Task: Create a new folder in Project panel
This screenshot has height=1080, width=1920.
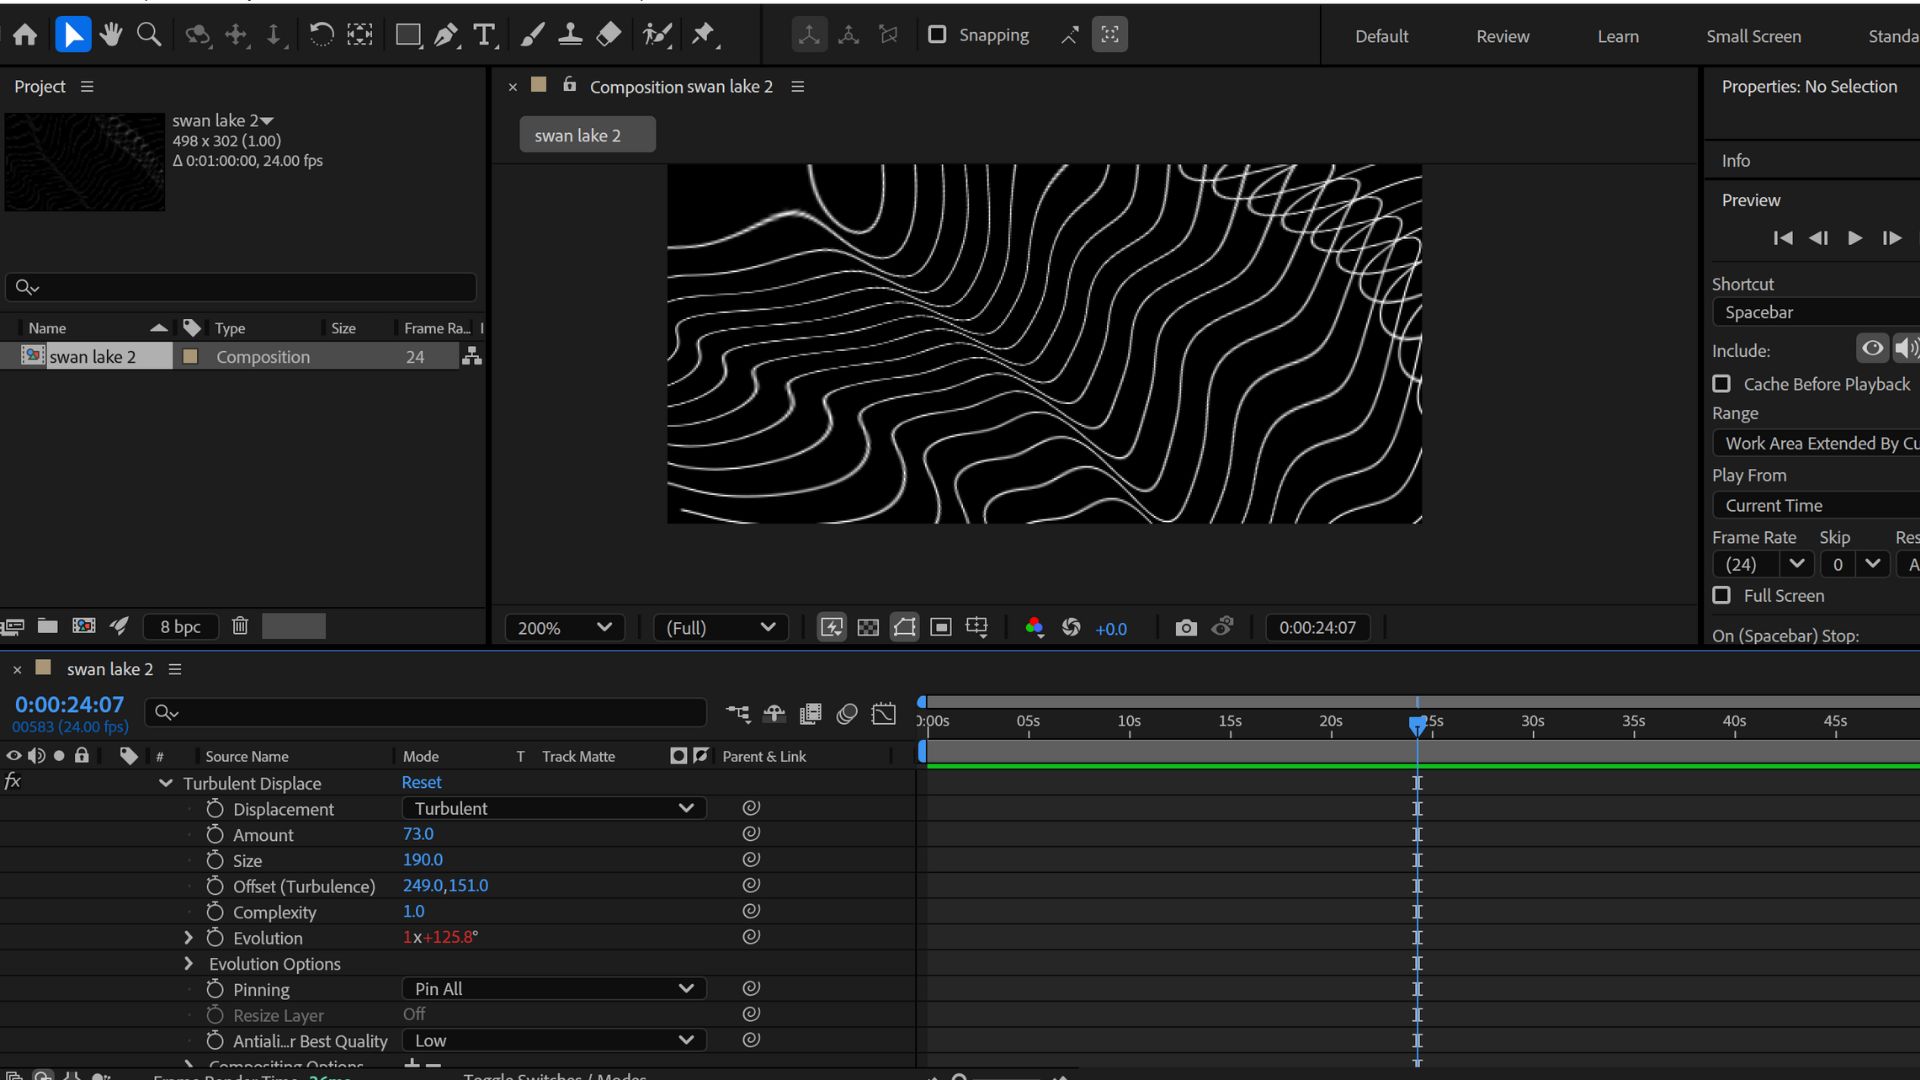Action: 47,626
